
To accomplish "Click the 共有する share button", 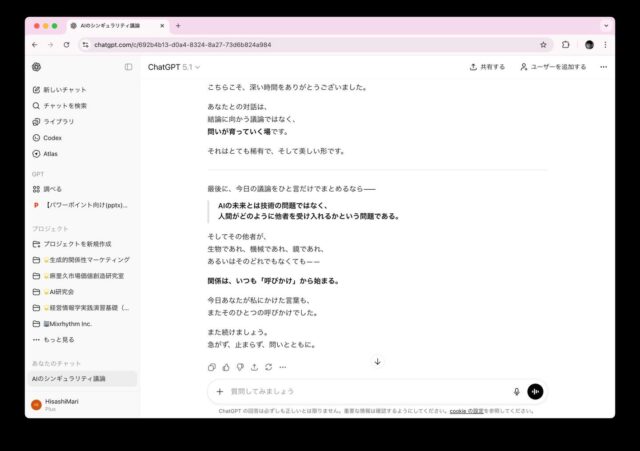I will coord(487,67).
